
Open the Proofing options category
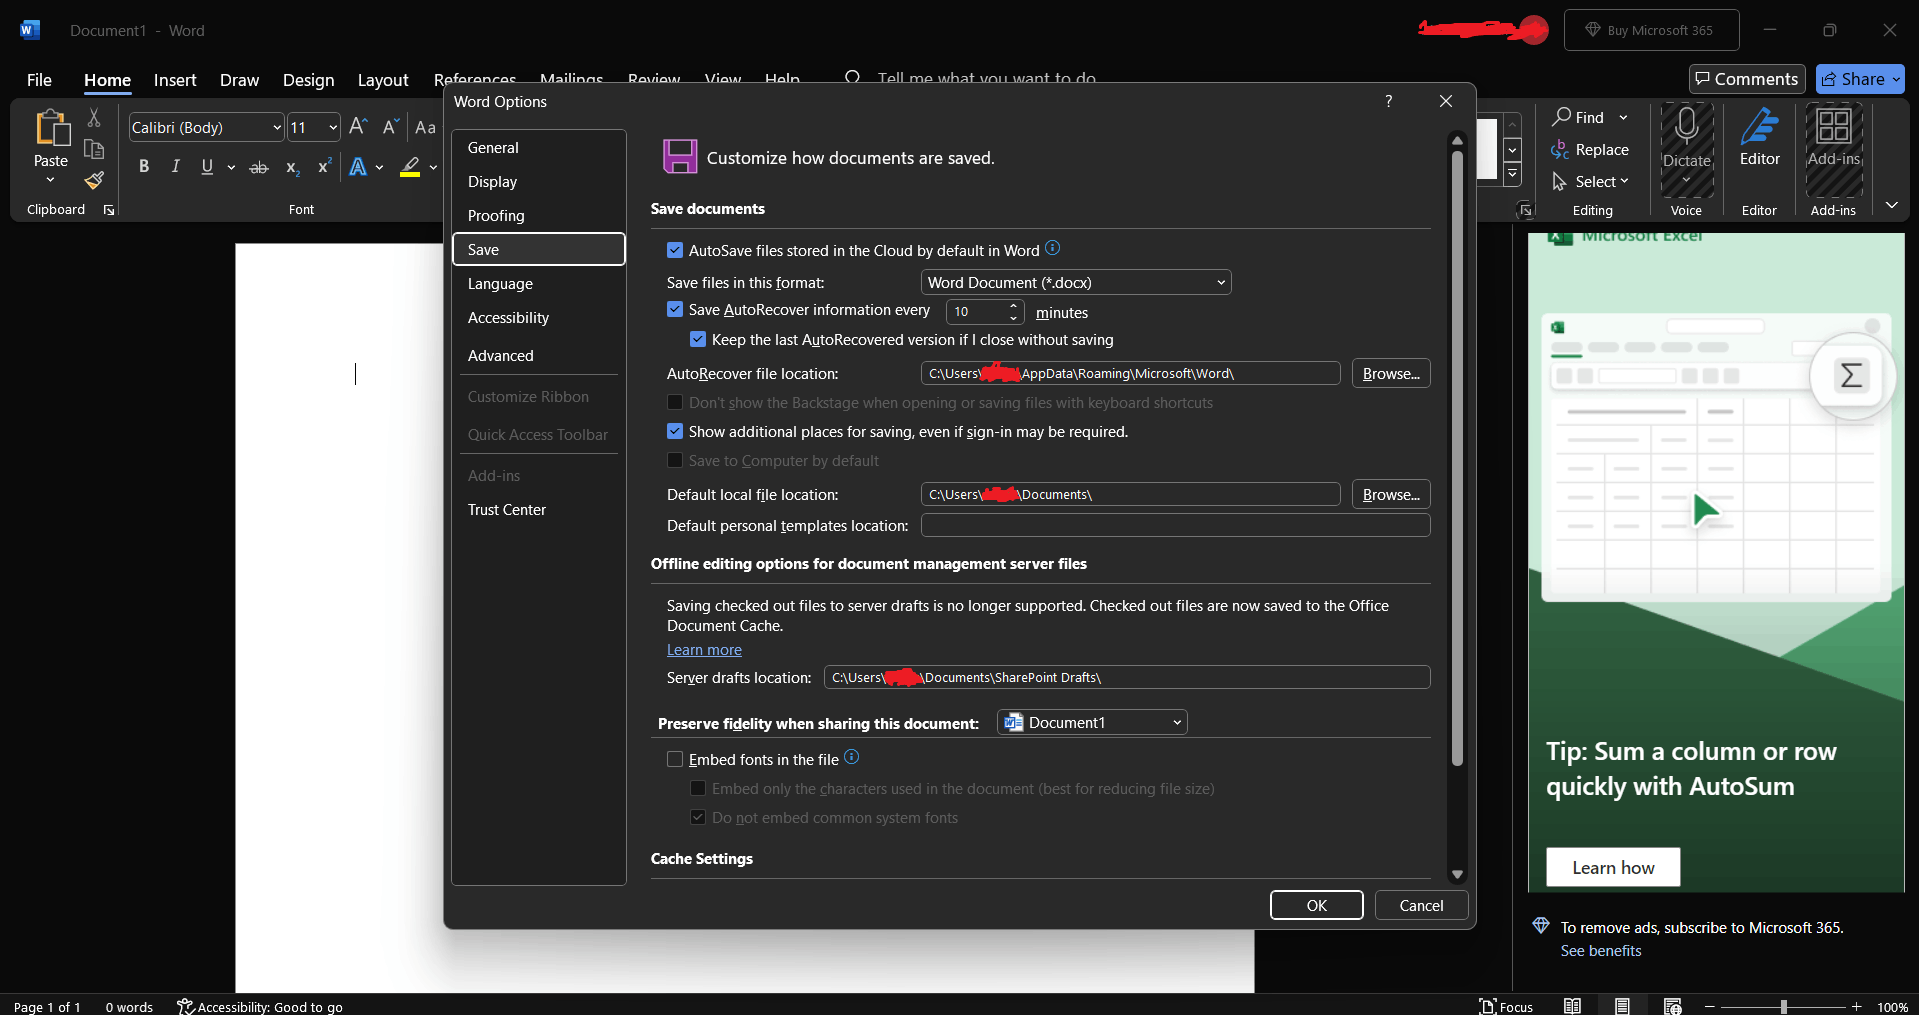click(538, 215)
